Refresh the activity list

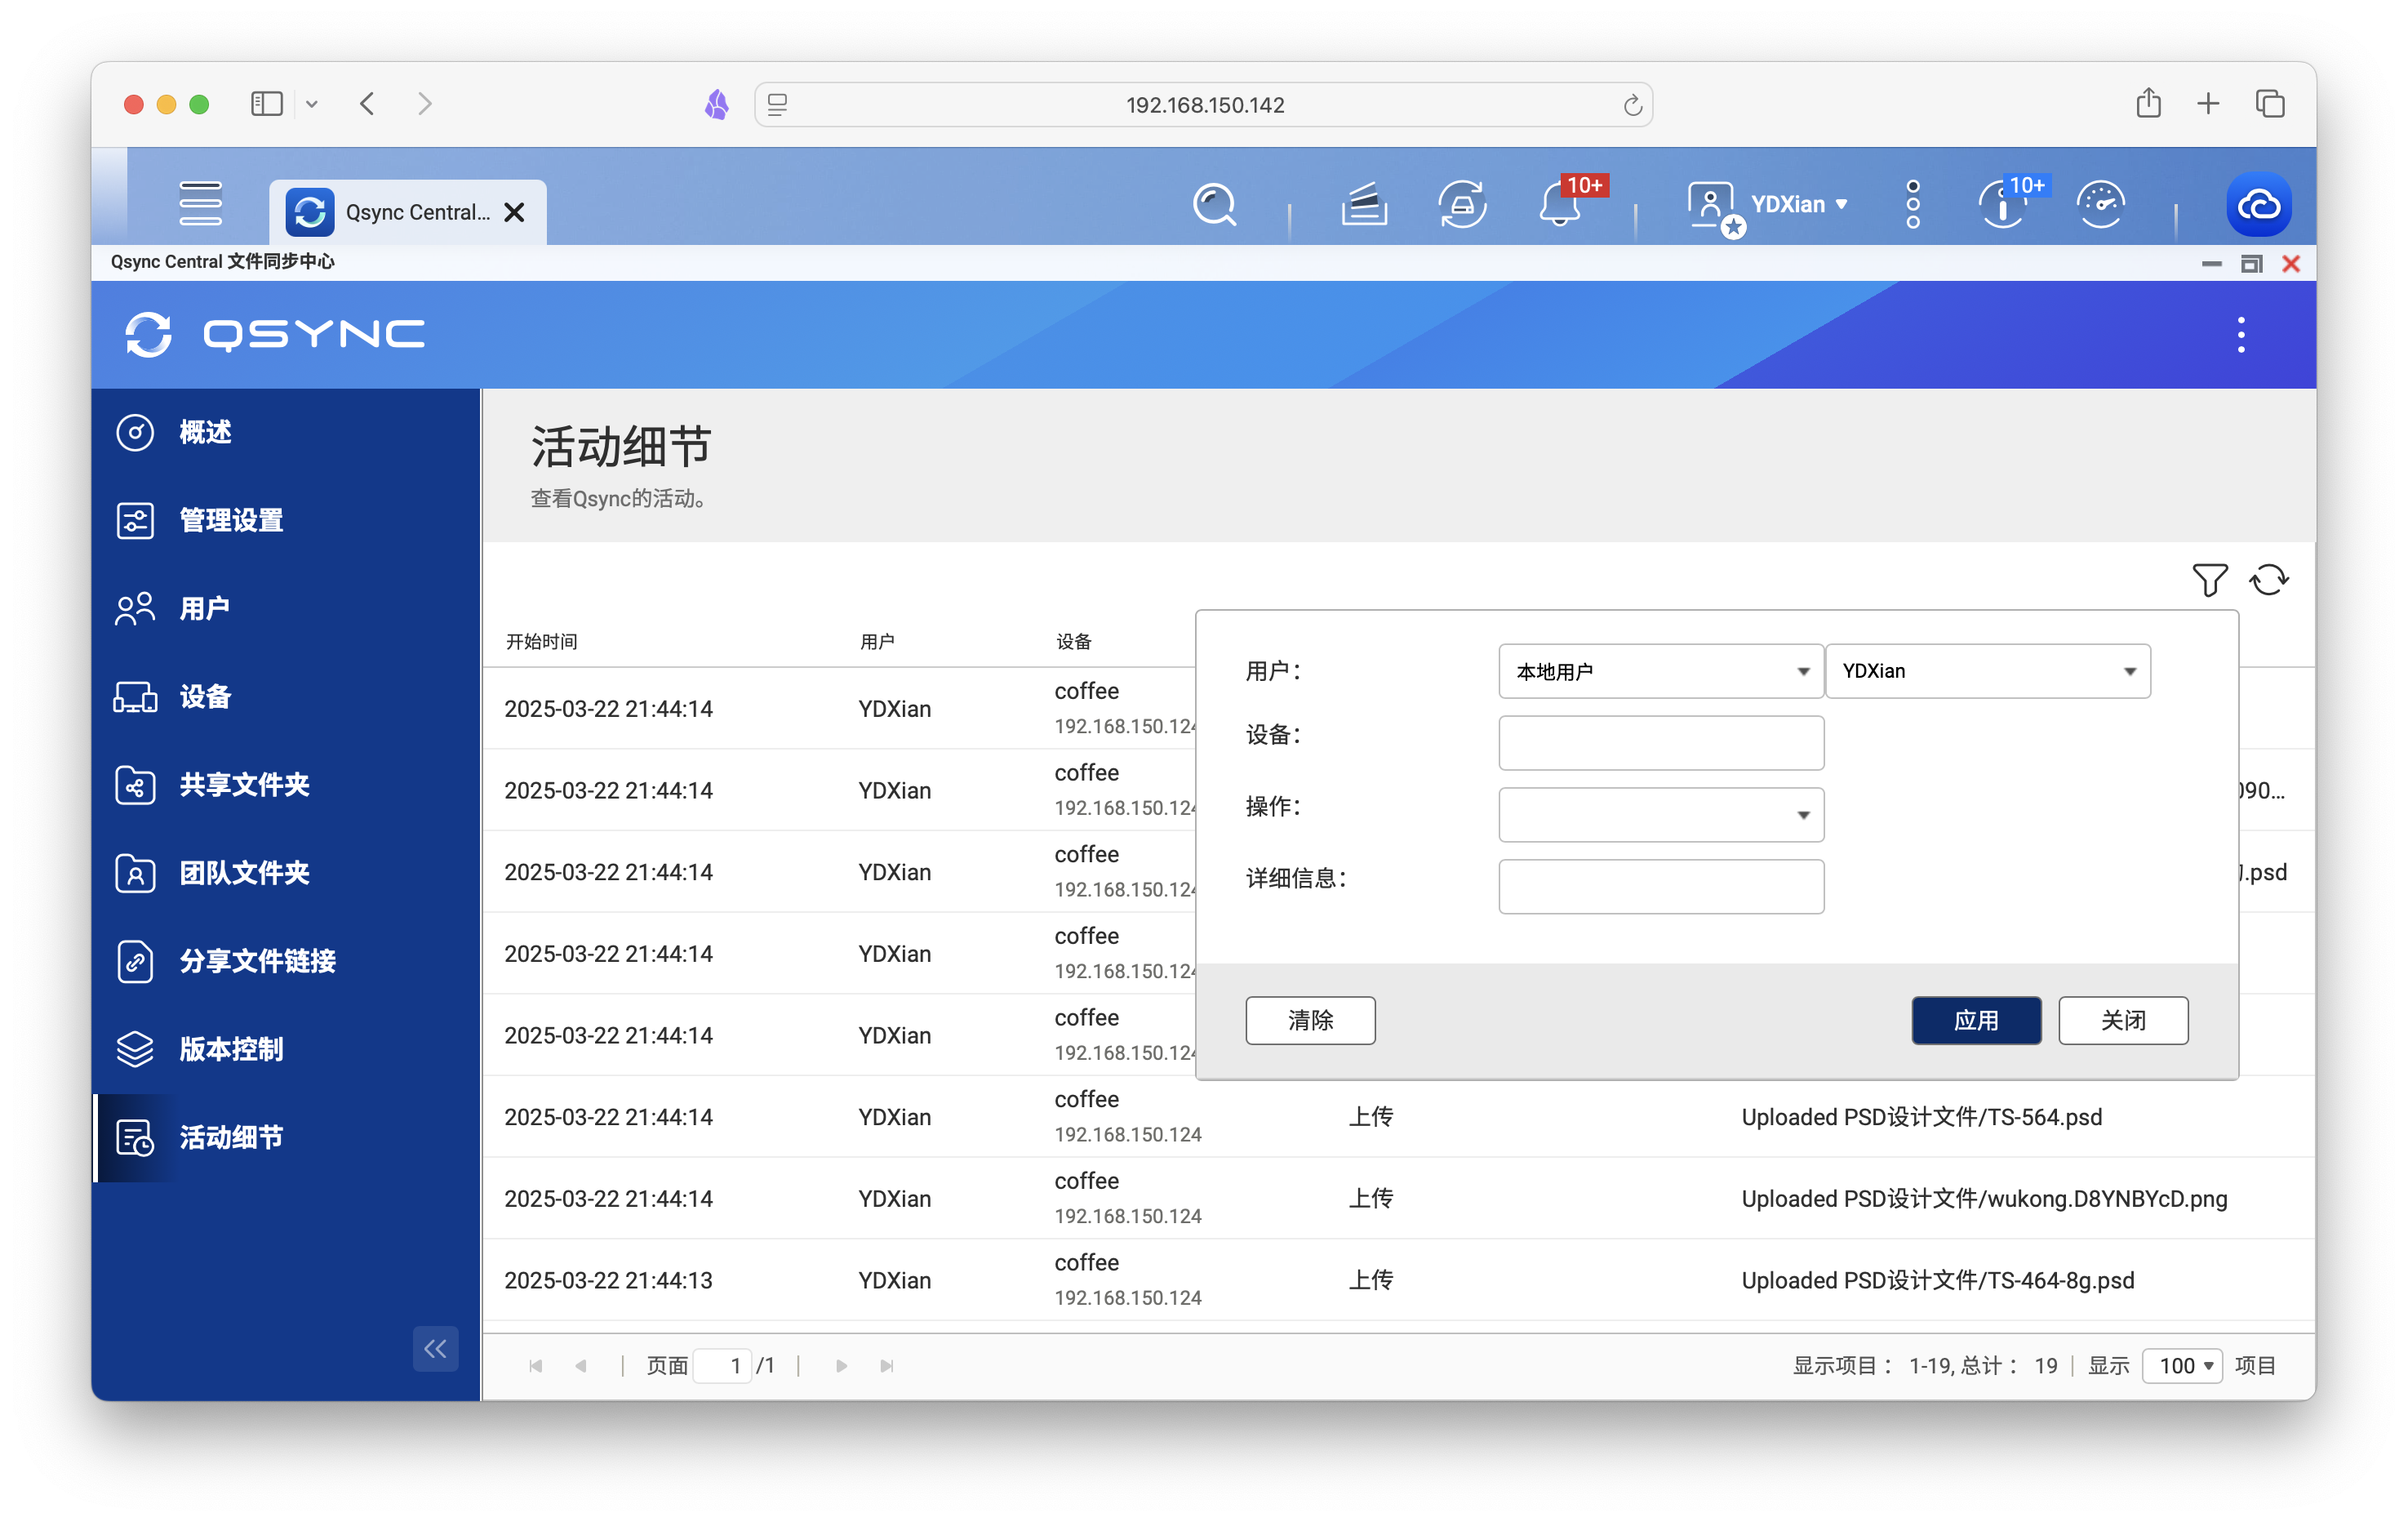(x=2269, y=580)
